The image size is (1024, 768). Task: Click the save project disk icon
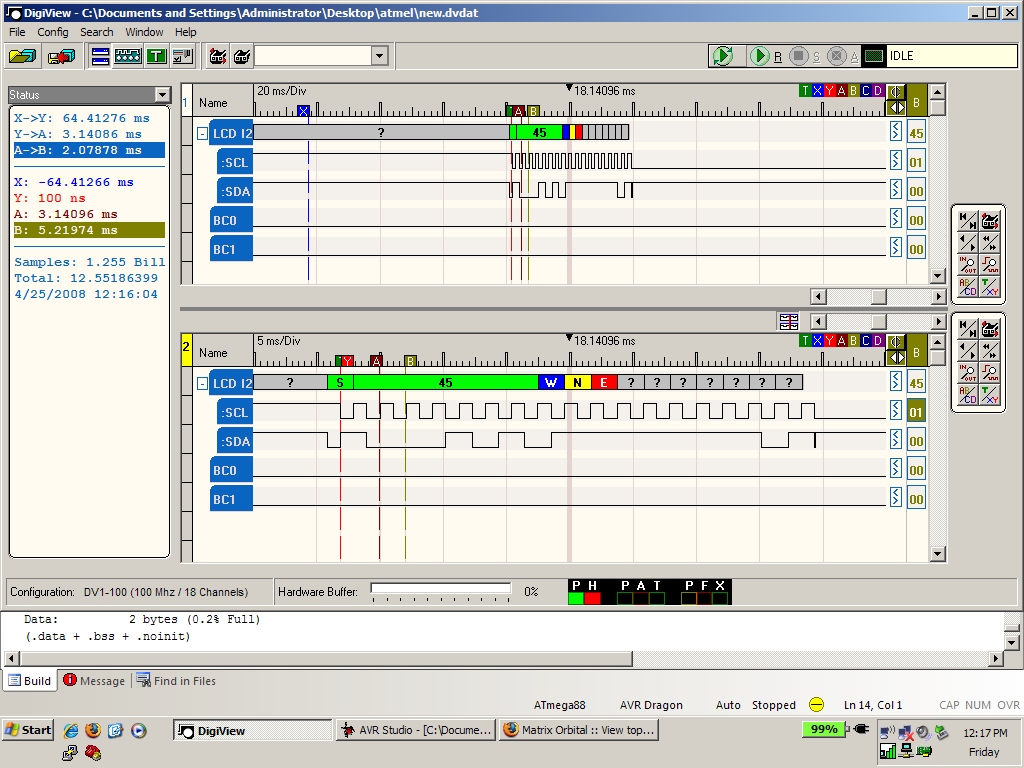tap(61, 57)
